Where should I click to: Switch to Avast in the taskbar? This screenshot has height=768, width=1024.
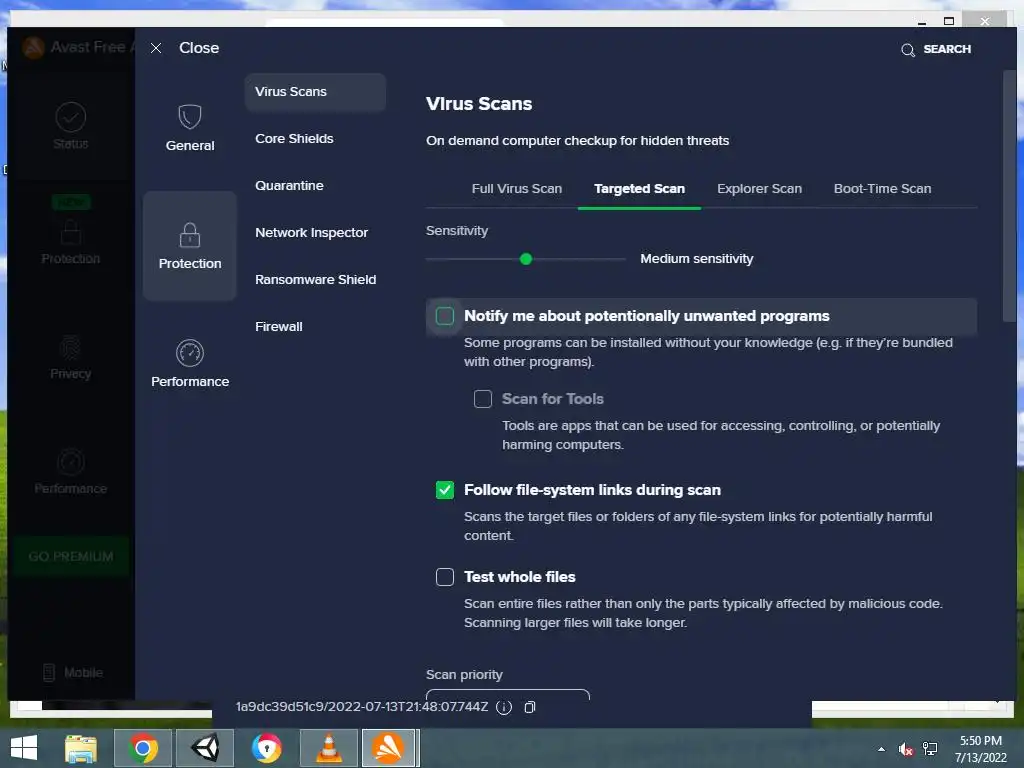pos(389,748)
